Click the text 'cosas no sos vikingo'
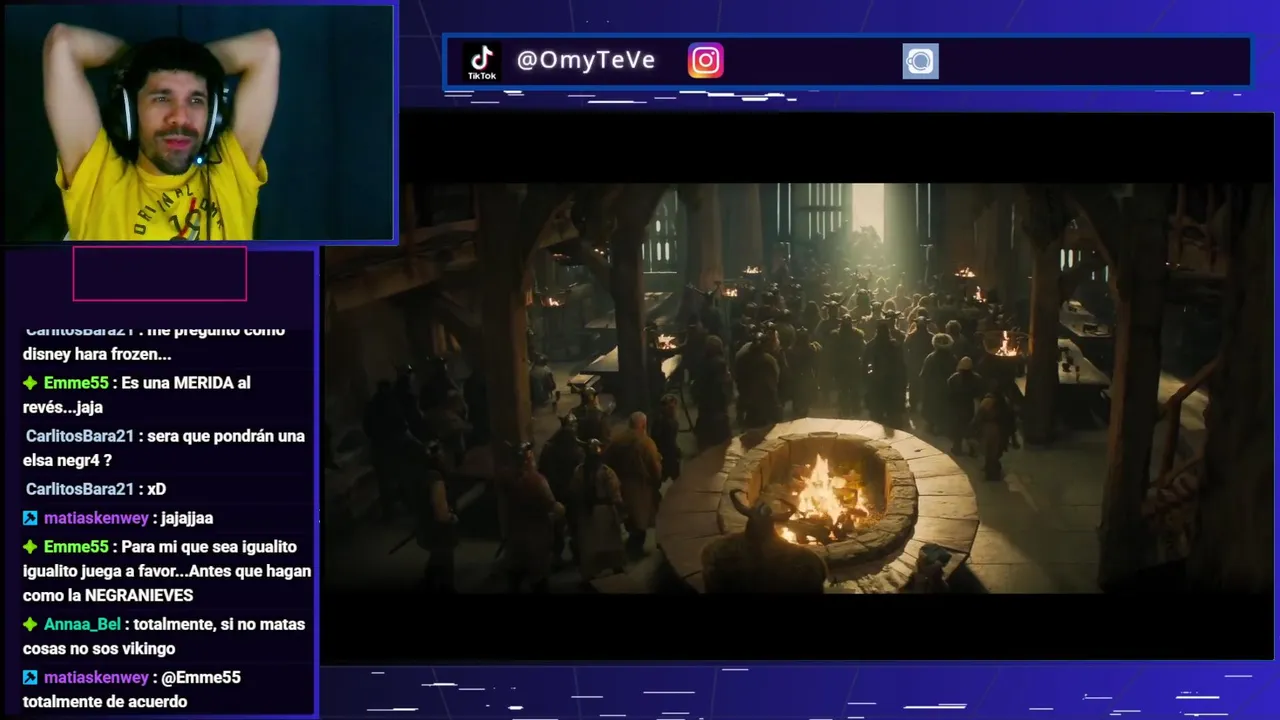Viewport: 1280px width, 720px height. point(99,648)
